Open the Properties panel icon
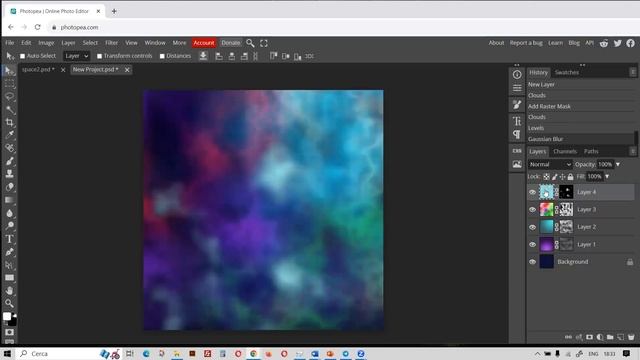Screen dimensions: 640x360 (517, 88)
